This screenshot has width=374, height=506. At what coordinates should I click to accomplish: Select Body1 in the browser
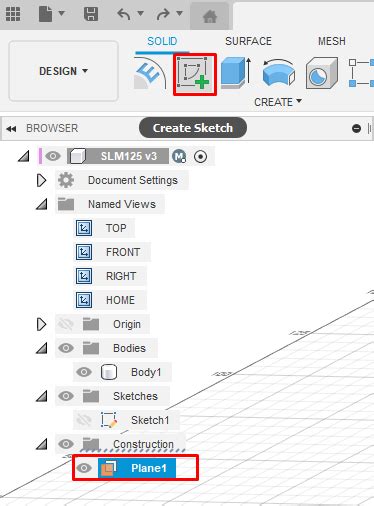146,372
